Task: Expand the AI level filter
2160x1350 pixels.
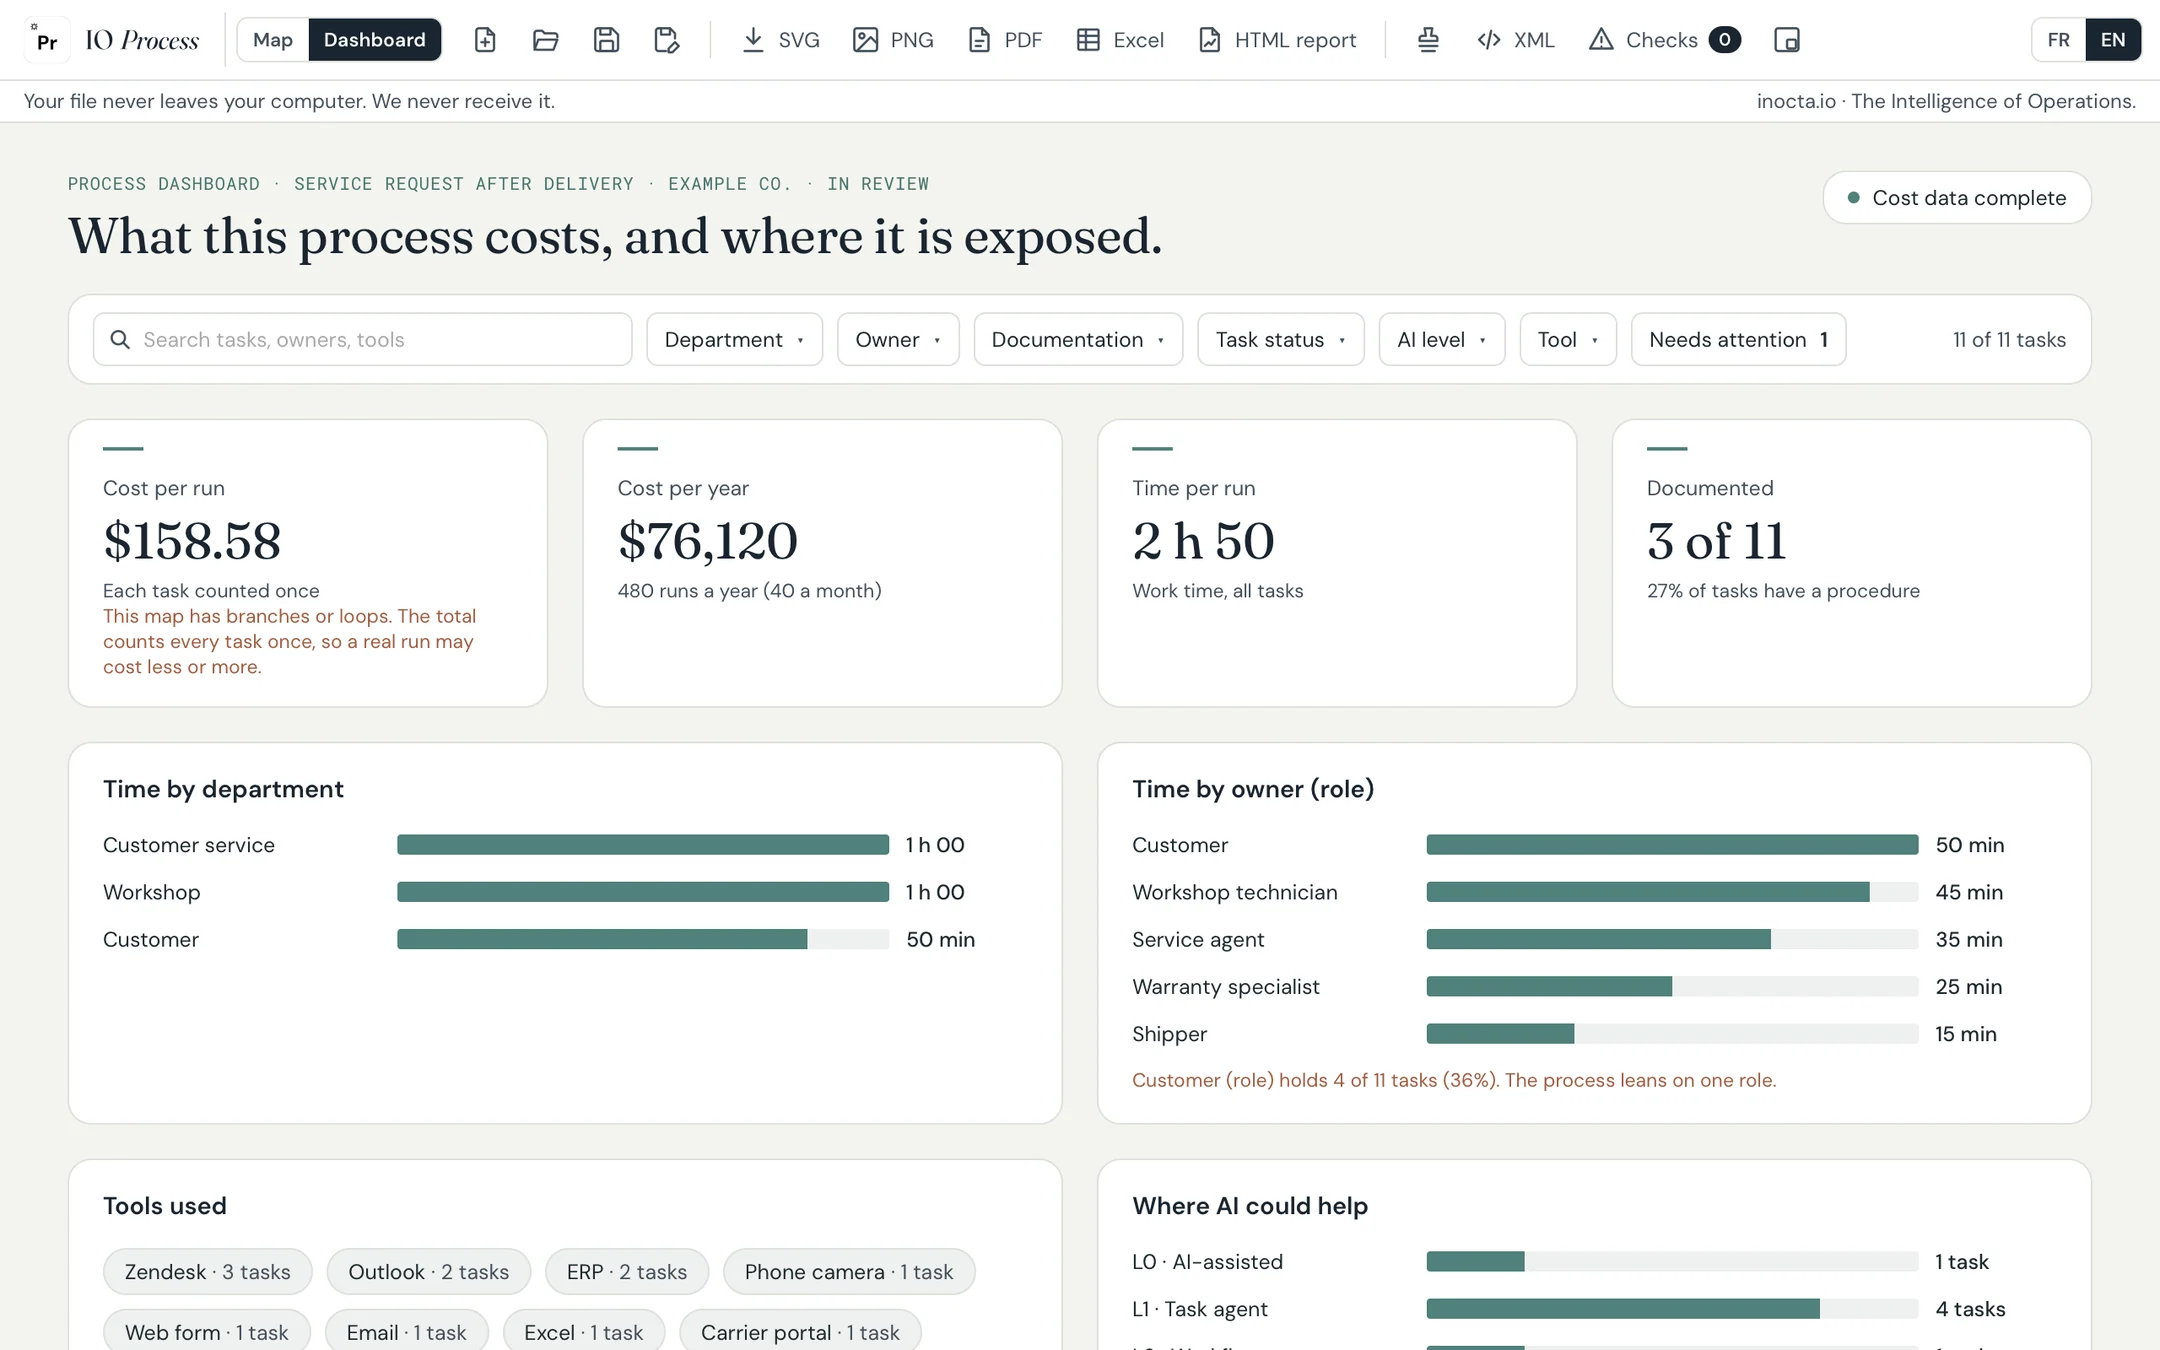Action: pos(1441,340)
